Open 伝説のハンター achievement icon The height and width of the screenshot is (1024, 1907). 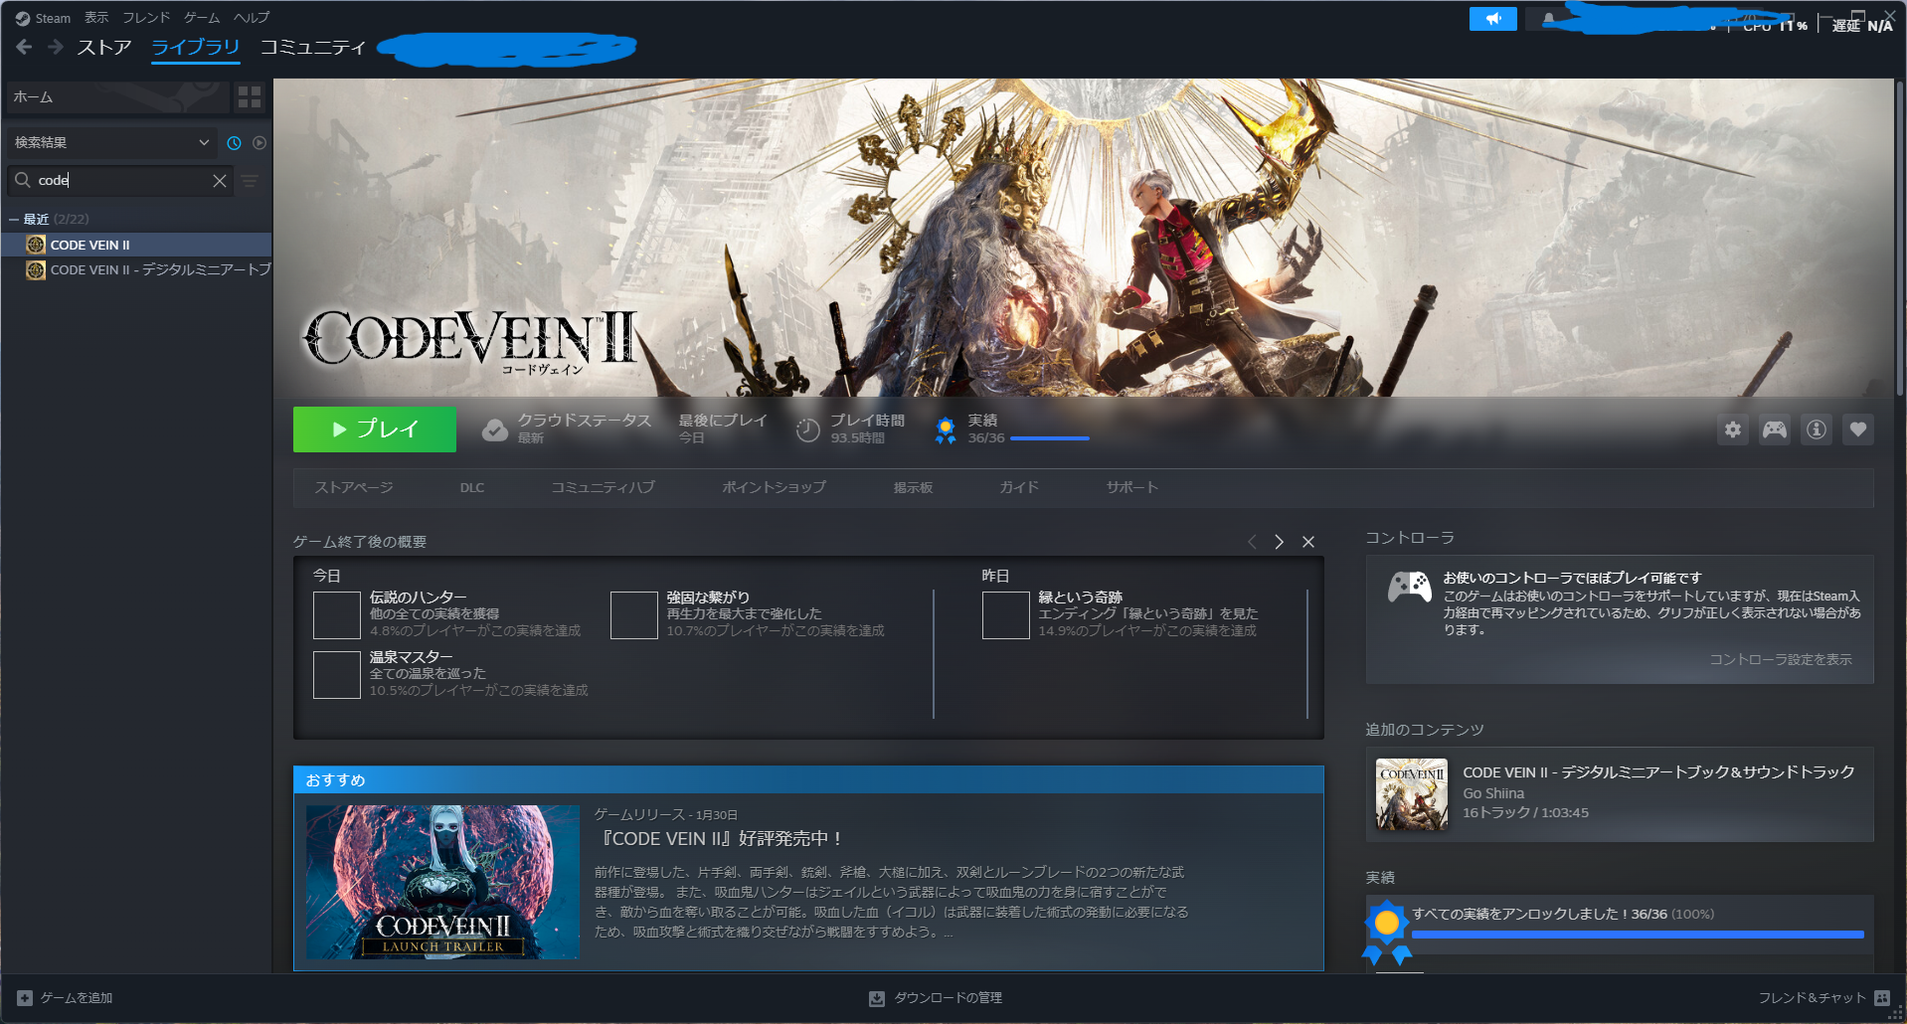[337, 615]
